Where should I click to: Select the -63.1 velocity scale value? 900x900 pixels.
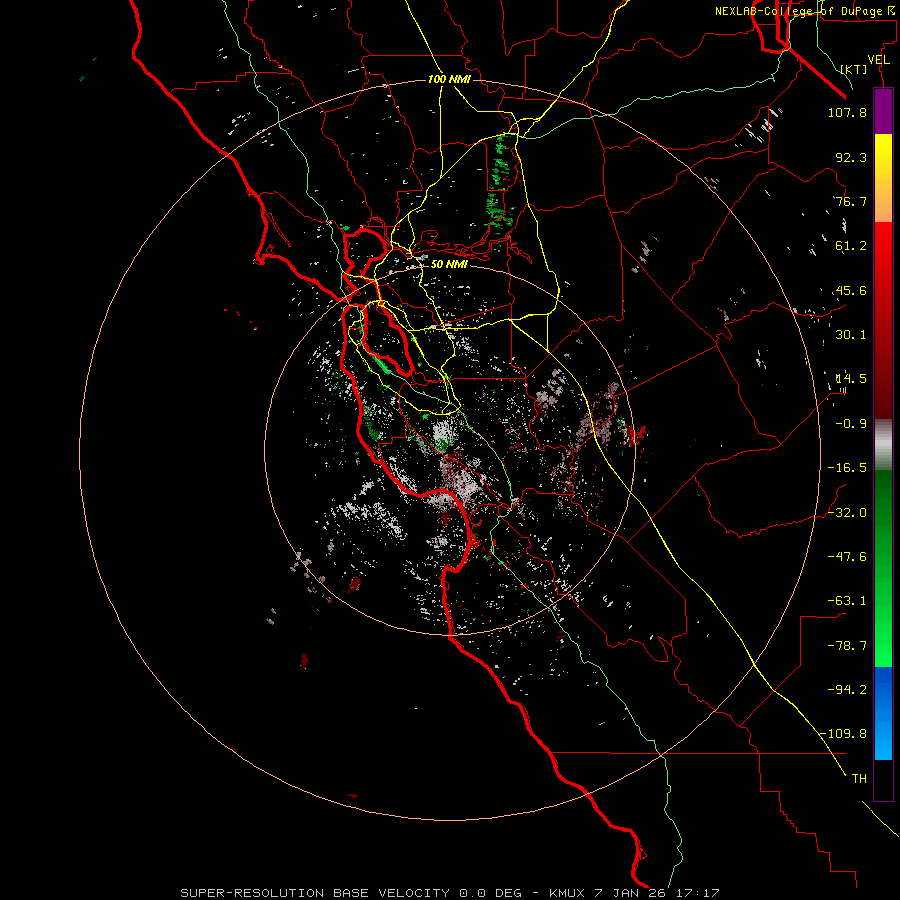(x=847, y=601)
